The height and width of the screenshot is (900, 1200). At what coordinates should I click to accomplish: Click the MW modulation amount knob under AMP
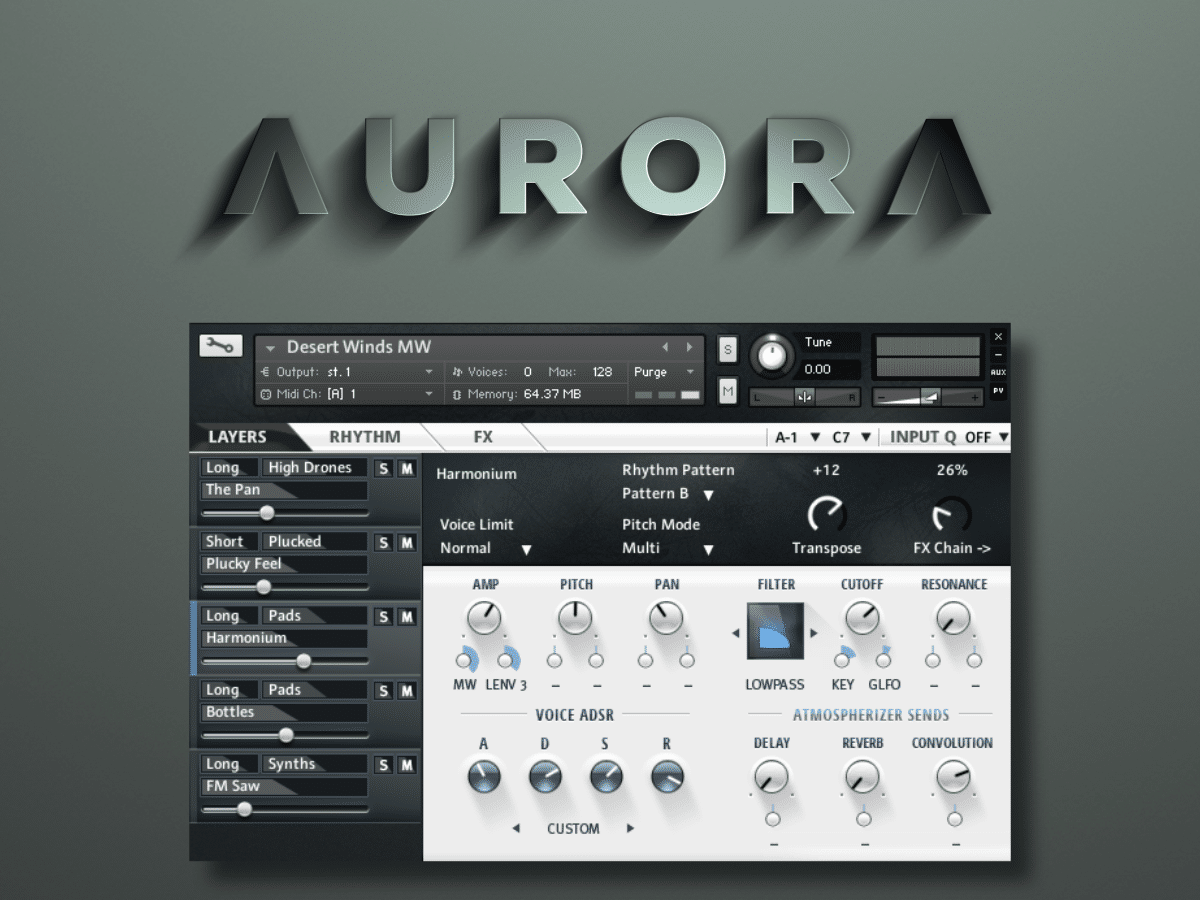coord(464,661)
